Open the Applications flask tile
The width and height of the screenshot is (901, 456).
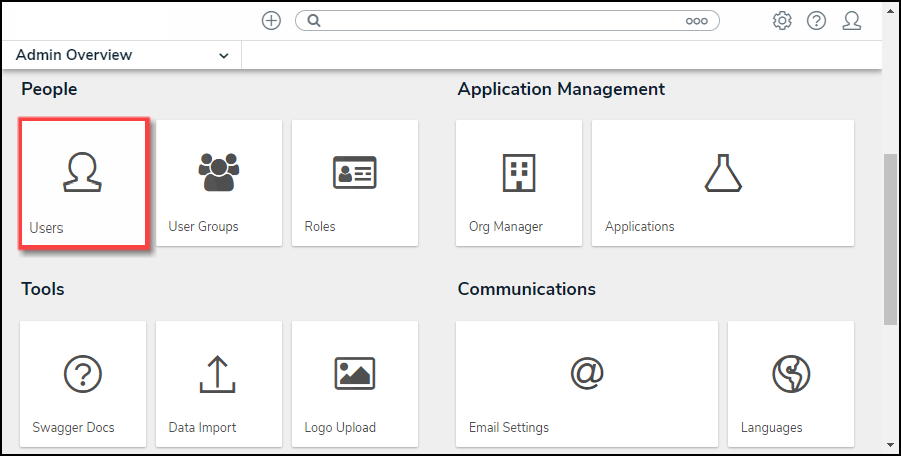(723, 183)
